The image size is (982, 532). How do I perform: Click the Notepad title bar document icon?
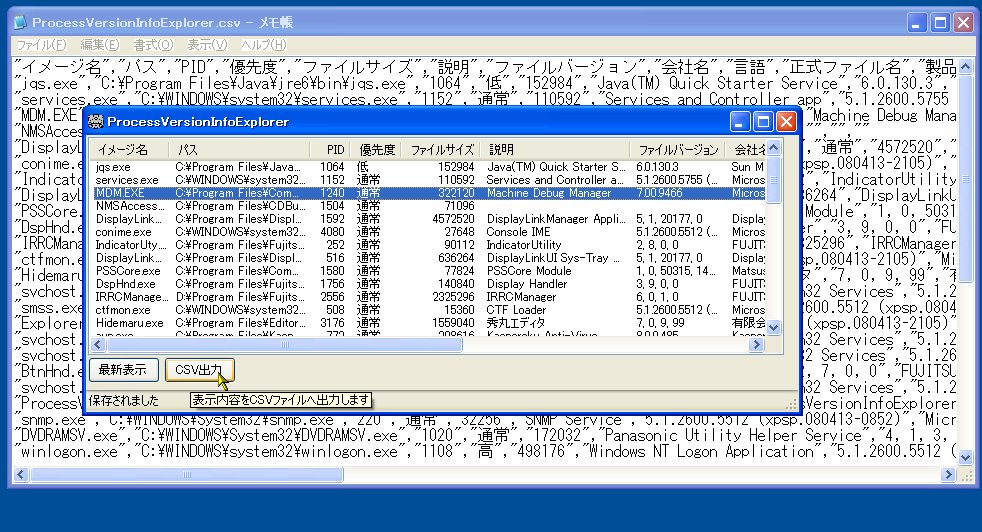21,23
